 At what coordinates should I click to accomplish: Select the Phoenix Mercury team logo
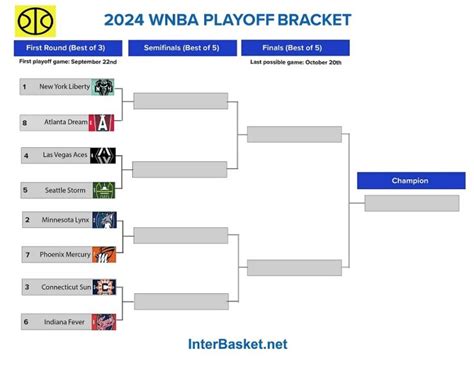tap(104, 255)
